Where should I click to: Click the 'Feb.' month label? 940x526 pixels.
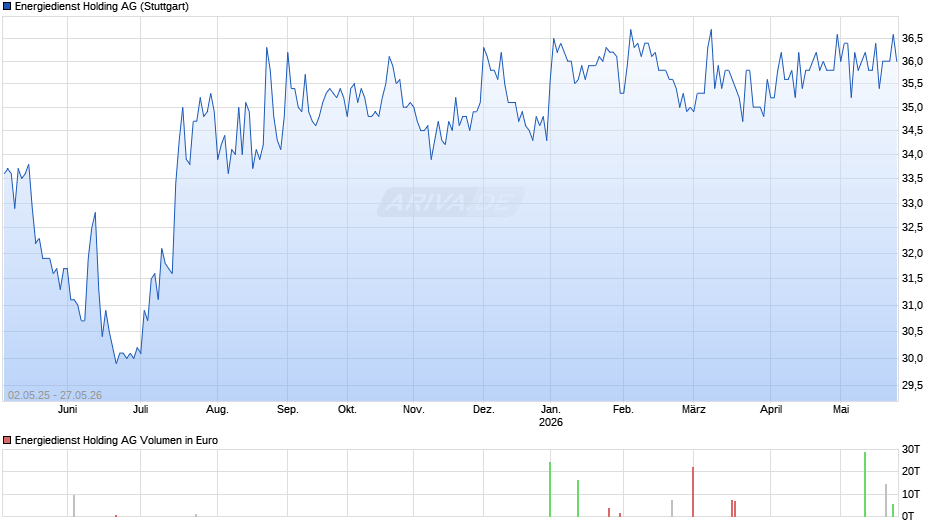(x=623, y=410)
